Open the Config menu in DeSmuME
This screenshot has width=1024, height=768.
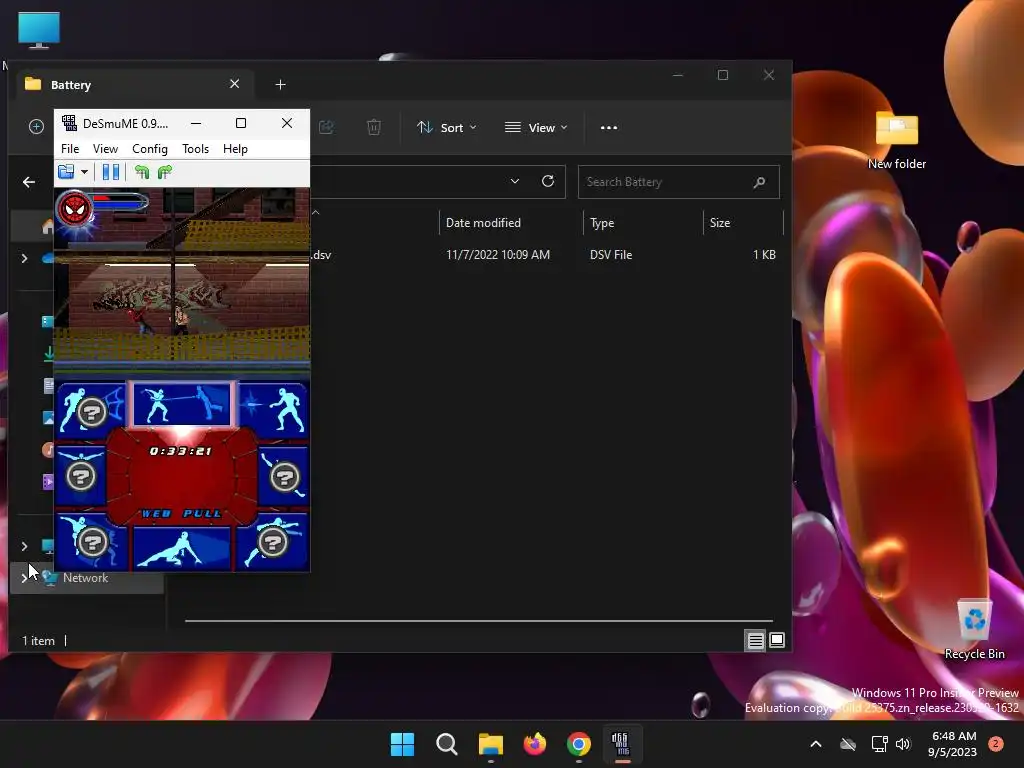pos(150,149)
